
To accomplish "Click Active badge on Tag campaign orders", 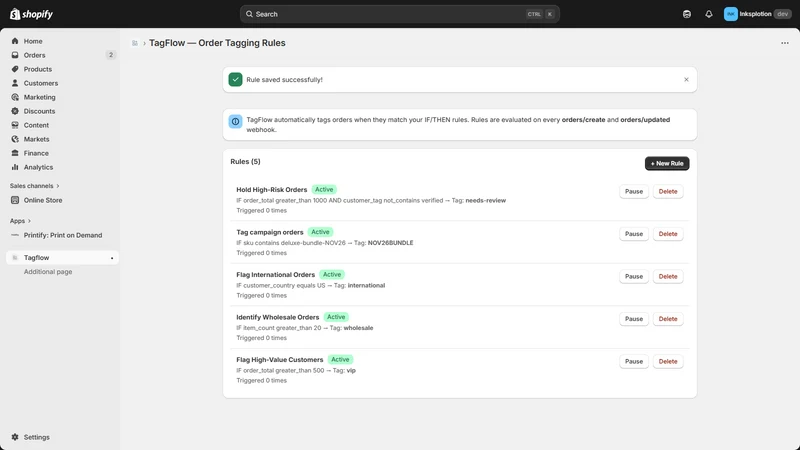I will (320, 232).
